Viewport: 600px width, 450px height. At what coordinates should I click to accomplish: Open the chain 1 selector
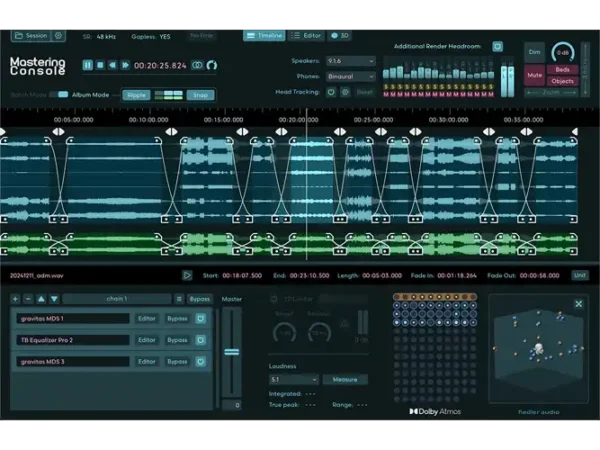click(117, 299)
